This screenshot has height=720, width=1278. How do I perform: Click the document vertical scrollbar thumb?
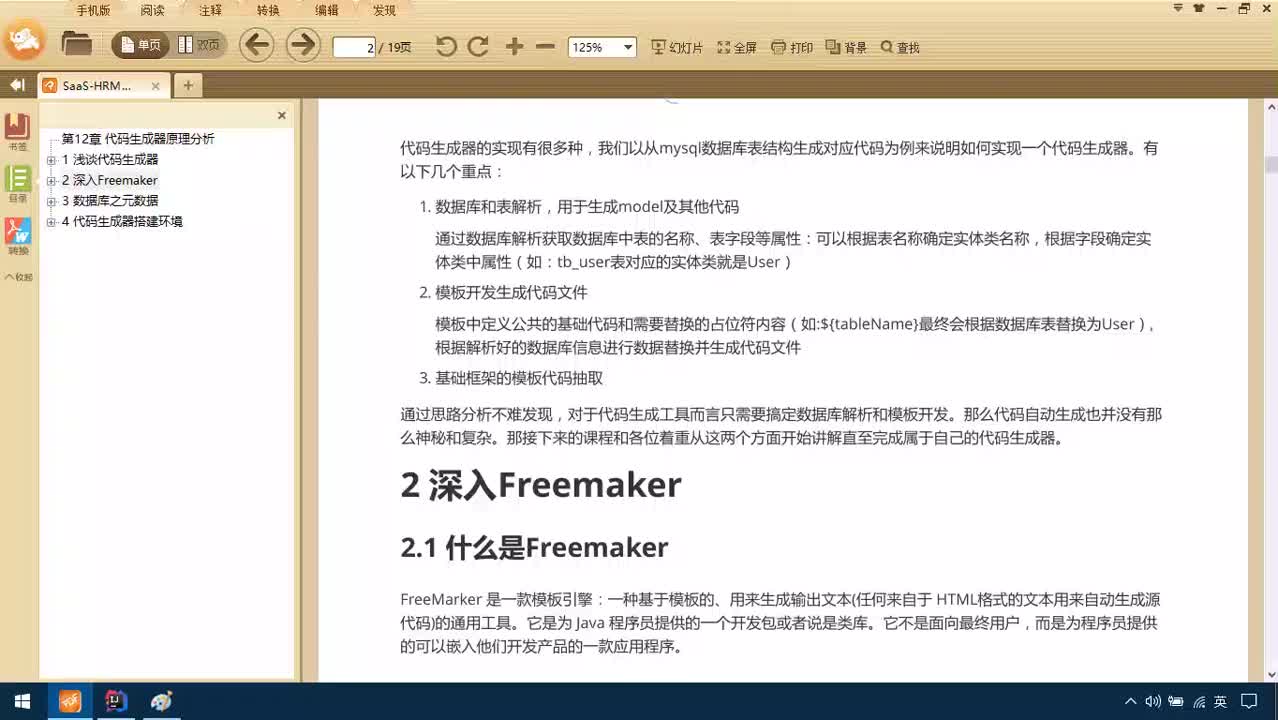[x=1271, y=165]
